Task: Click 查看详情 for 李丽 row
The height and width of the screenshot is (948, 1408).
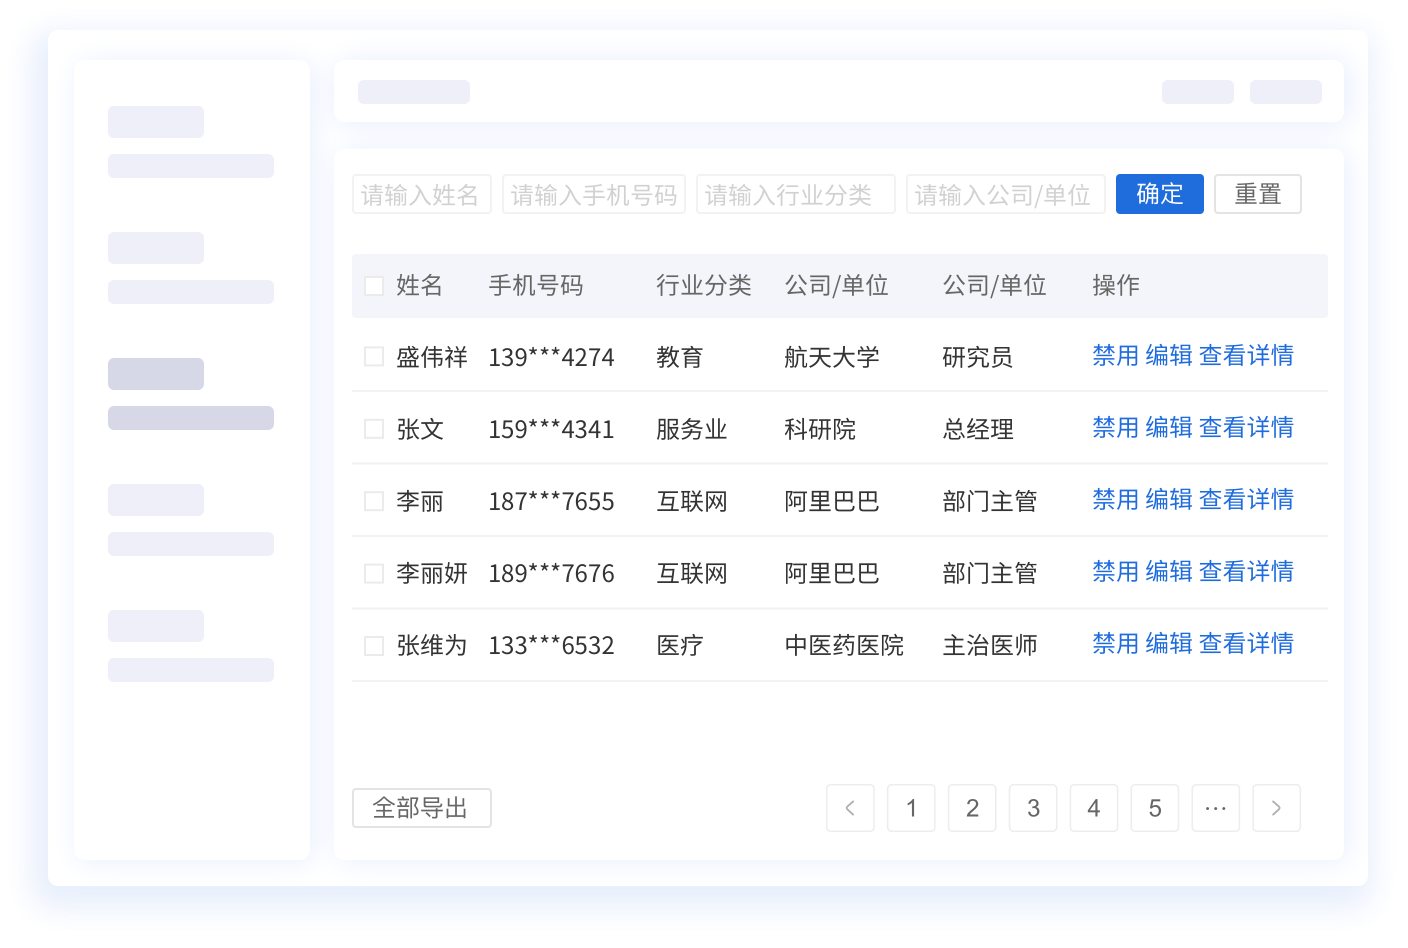Action: coord(1246,500)
